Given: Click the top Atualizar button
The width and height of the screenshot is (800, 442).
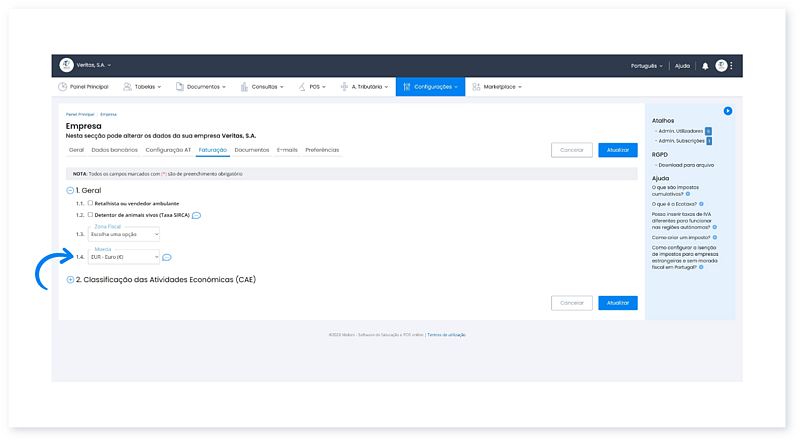Looking at the screenshot, I should coord(617,150).
